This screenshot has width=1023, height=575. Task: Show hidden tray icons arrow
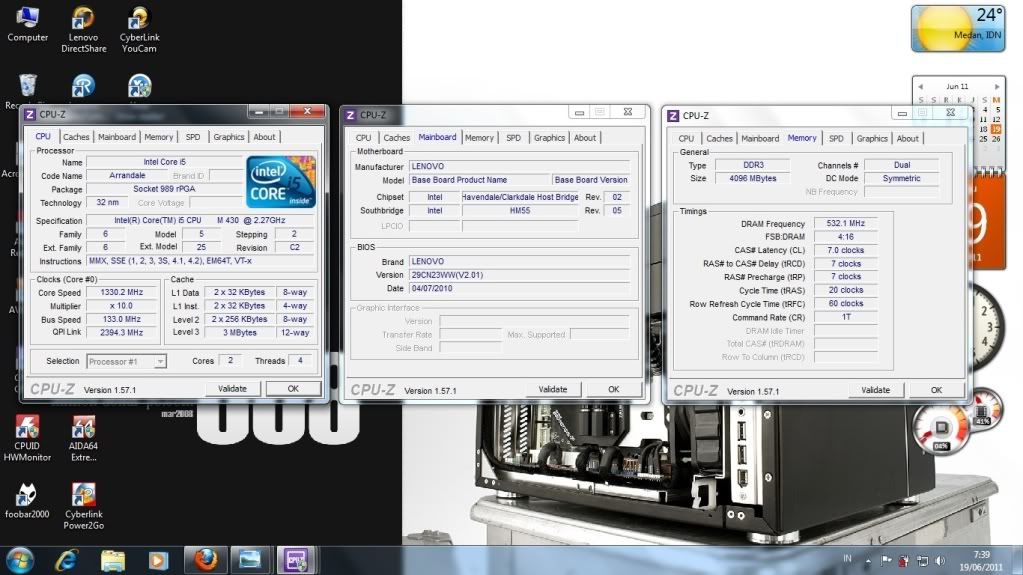[868, 561]
